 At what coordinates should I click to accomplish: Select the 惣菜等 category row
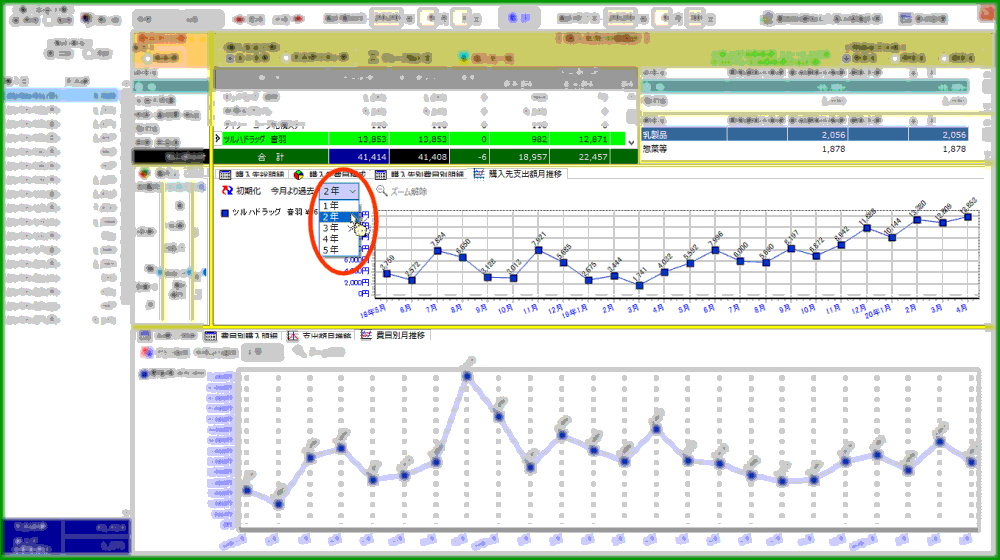pos(805,149)
